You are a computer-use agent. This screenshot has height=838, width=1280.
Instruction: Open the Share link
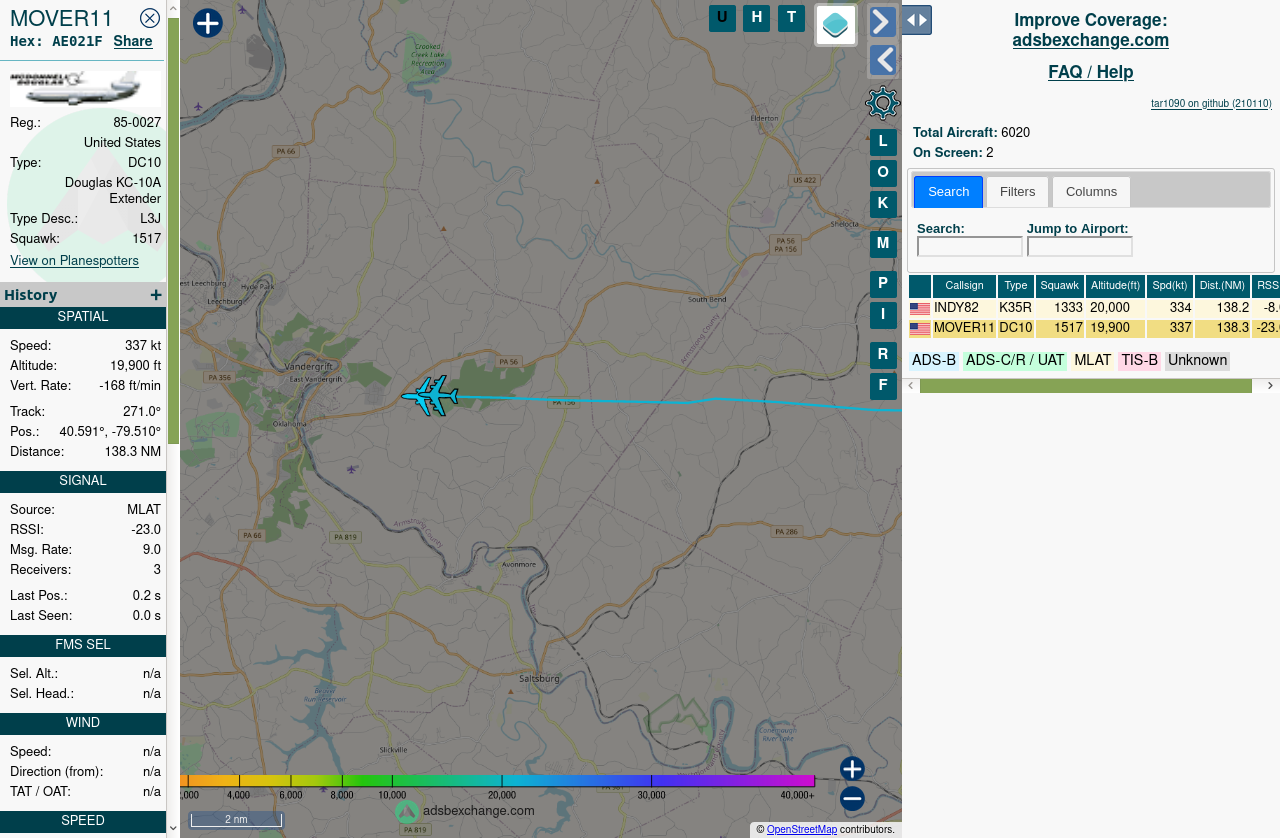(133, 41)
